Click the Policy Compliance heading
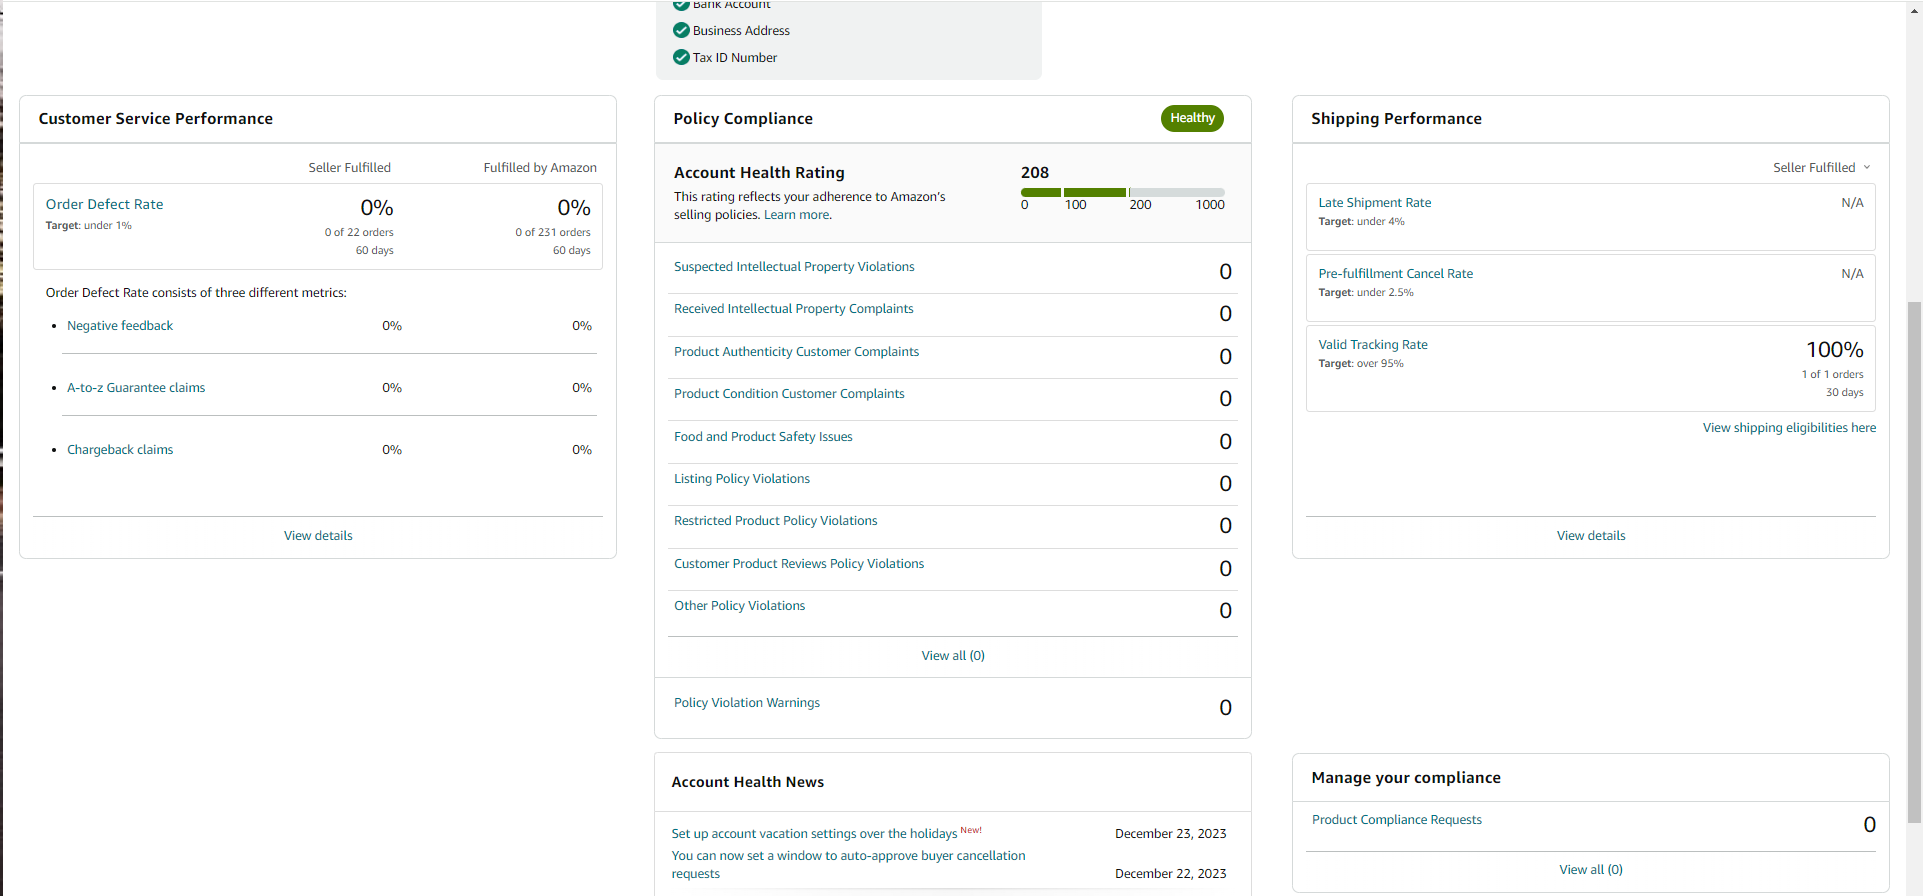 point(743,119)
